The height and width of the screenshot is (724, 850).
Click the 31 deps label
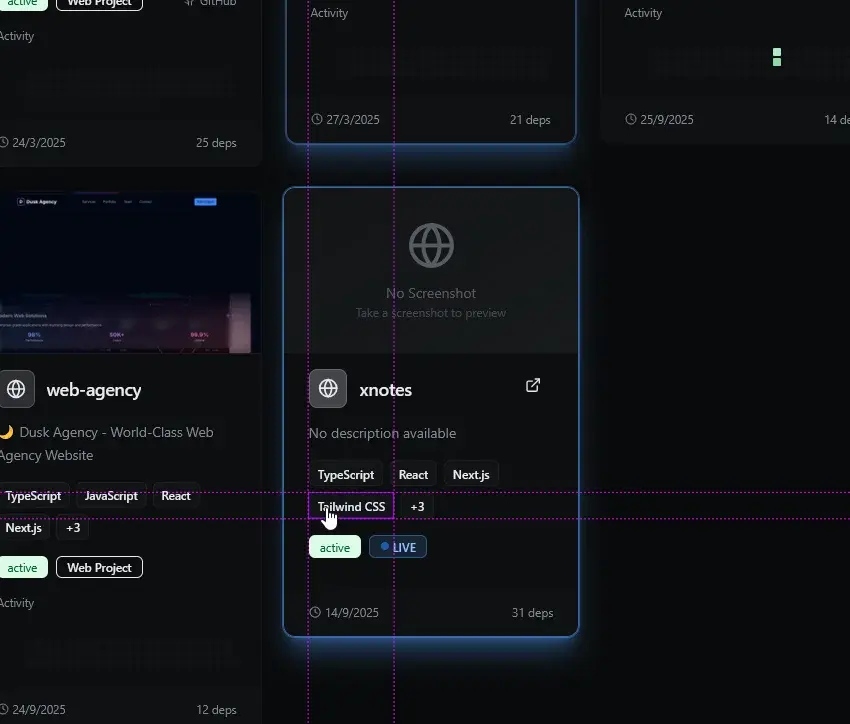coord(532,613)
